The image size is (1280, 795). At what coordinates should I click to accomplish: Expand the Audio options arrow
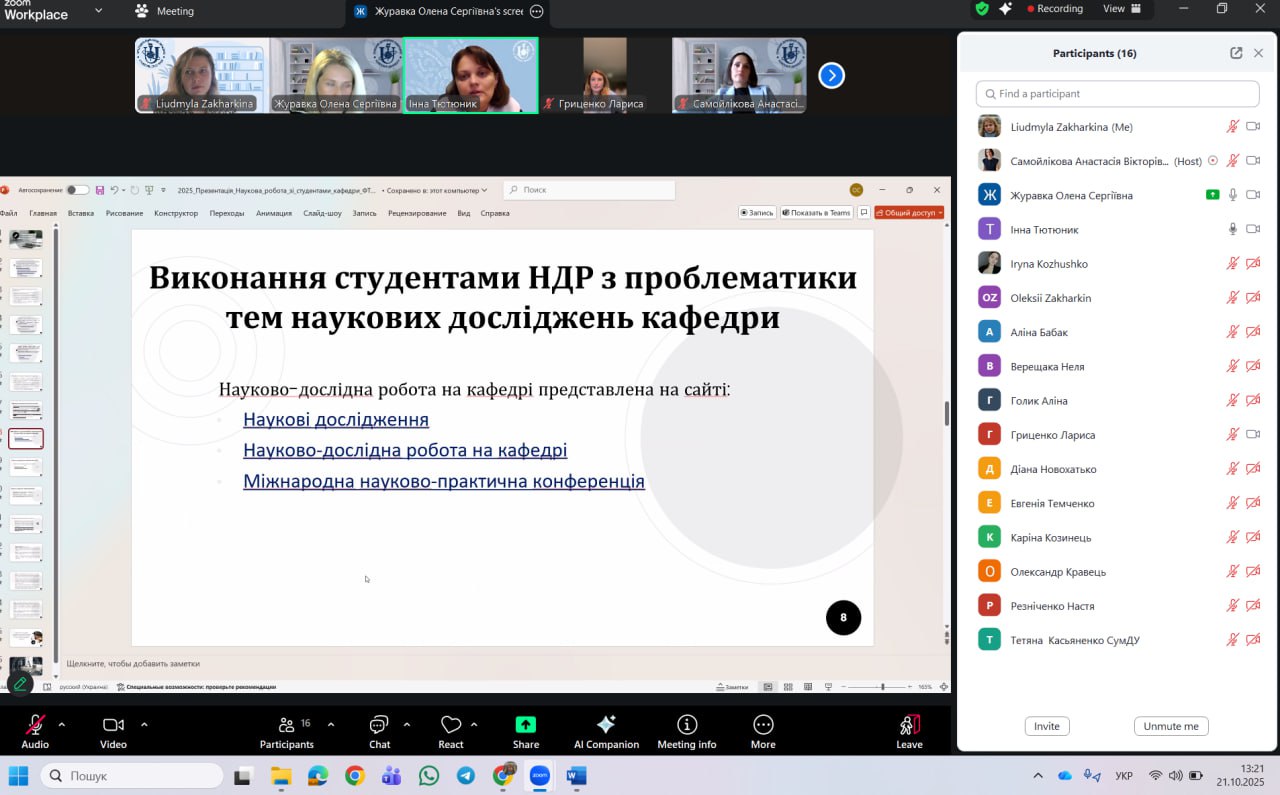tap(62, 724)
